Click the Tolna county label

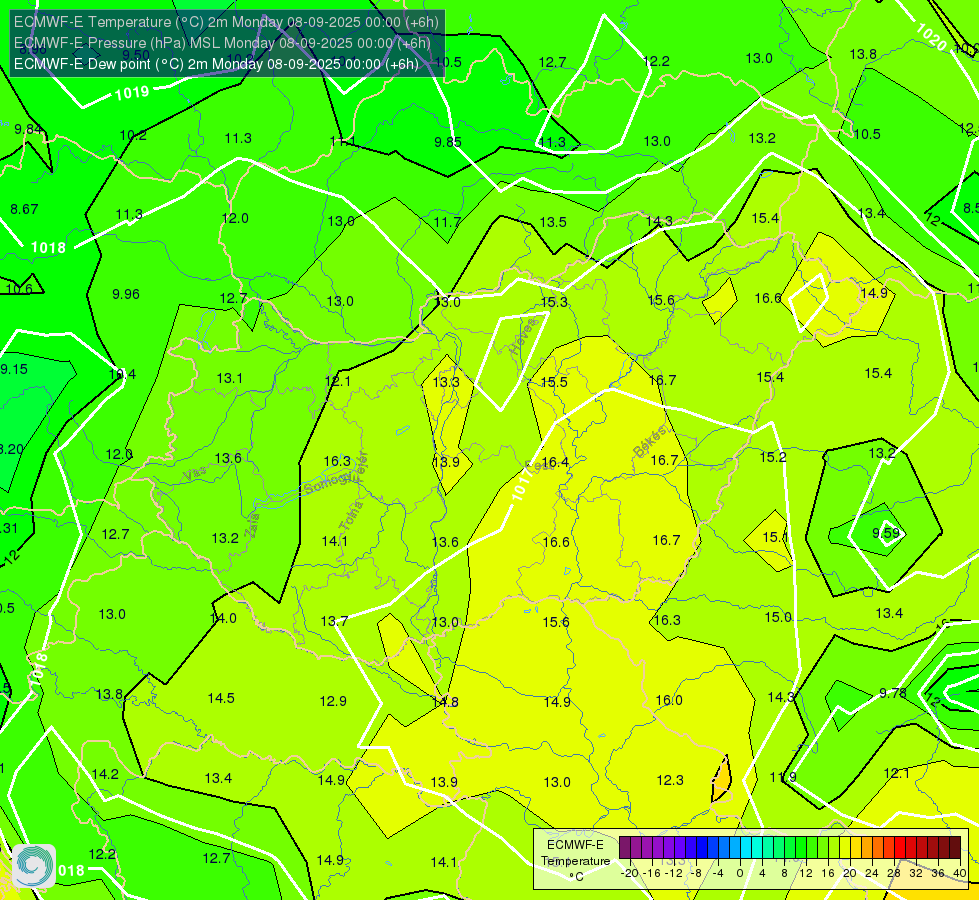(x=350, y=516)
